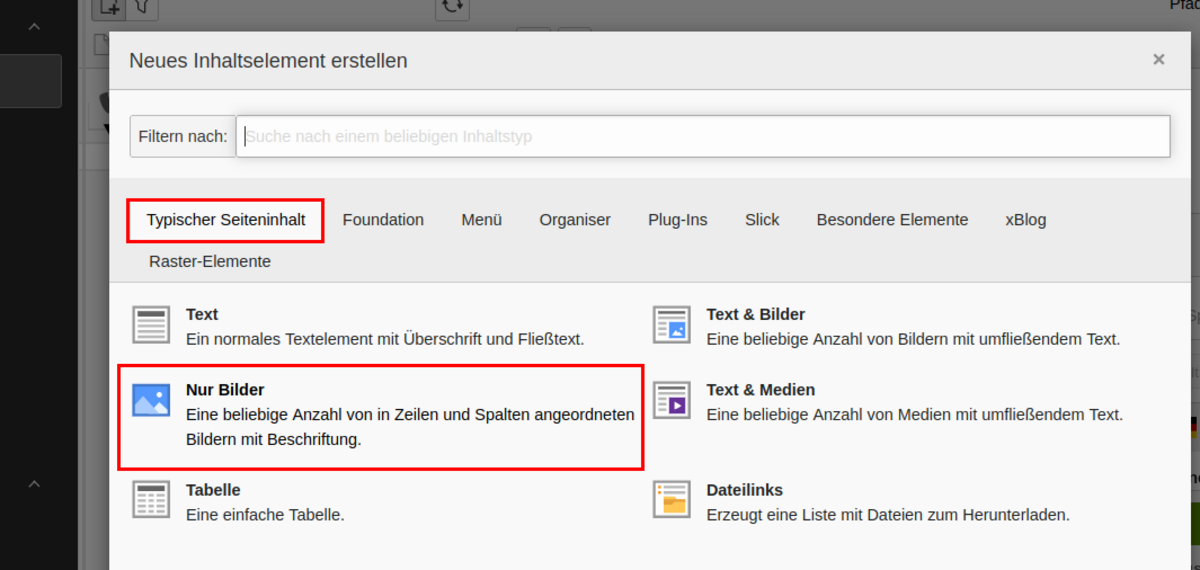Choose the Nur Bilder image icon
Image resolution: width=1200 pixels, height=570 pixels.
pos(152,400)
